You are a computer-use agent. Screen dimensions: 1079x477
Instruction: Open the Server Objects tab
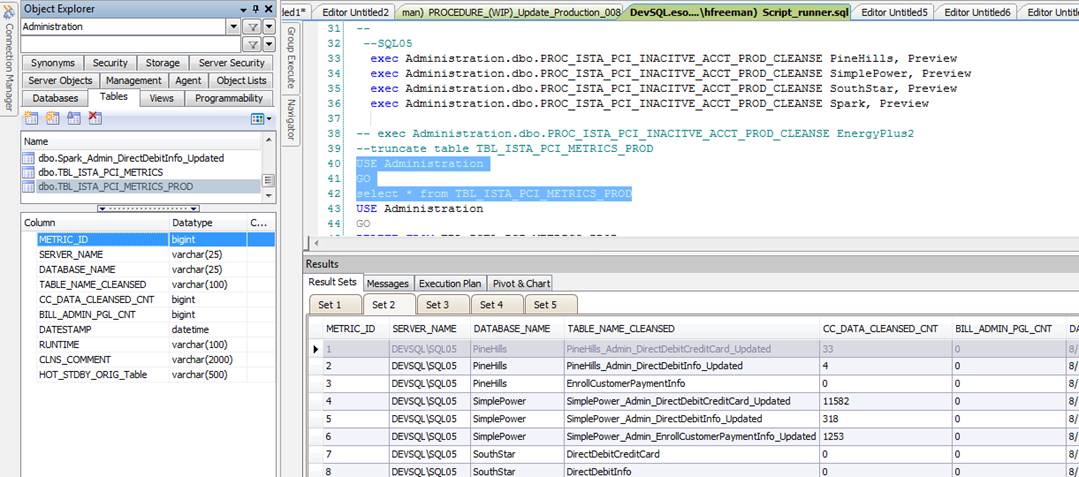point(61,81)
